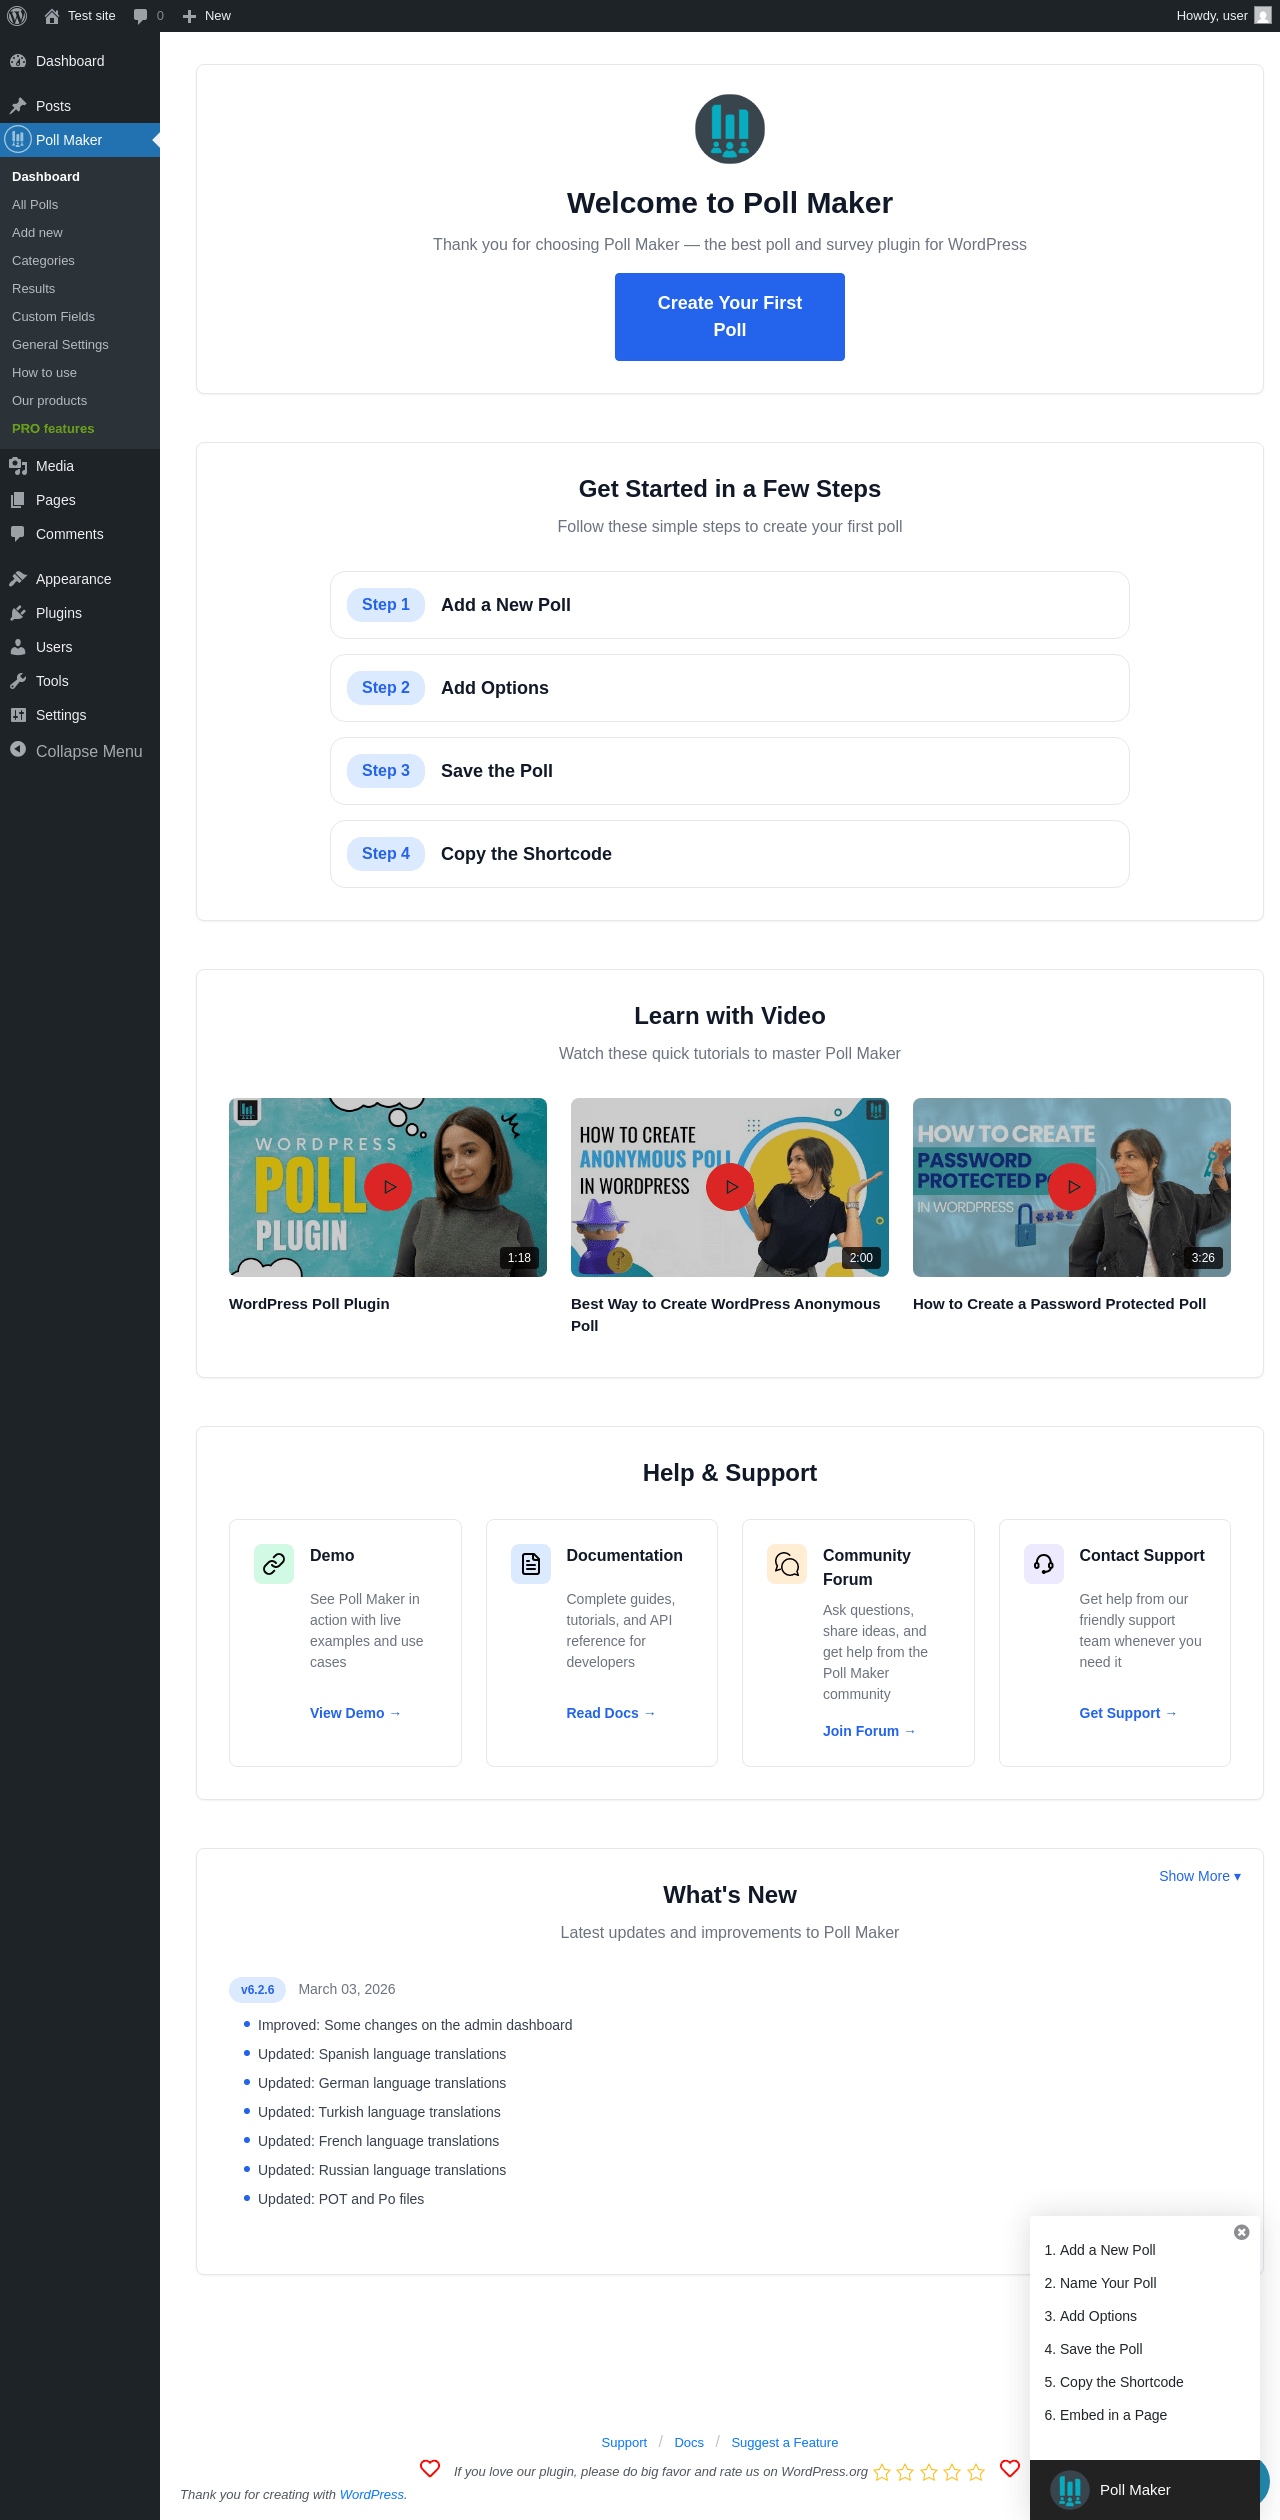Click the Settings sliders icon
Screen dimensions: 1280x2520
click(x=18, y=715)
